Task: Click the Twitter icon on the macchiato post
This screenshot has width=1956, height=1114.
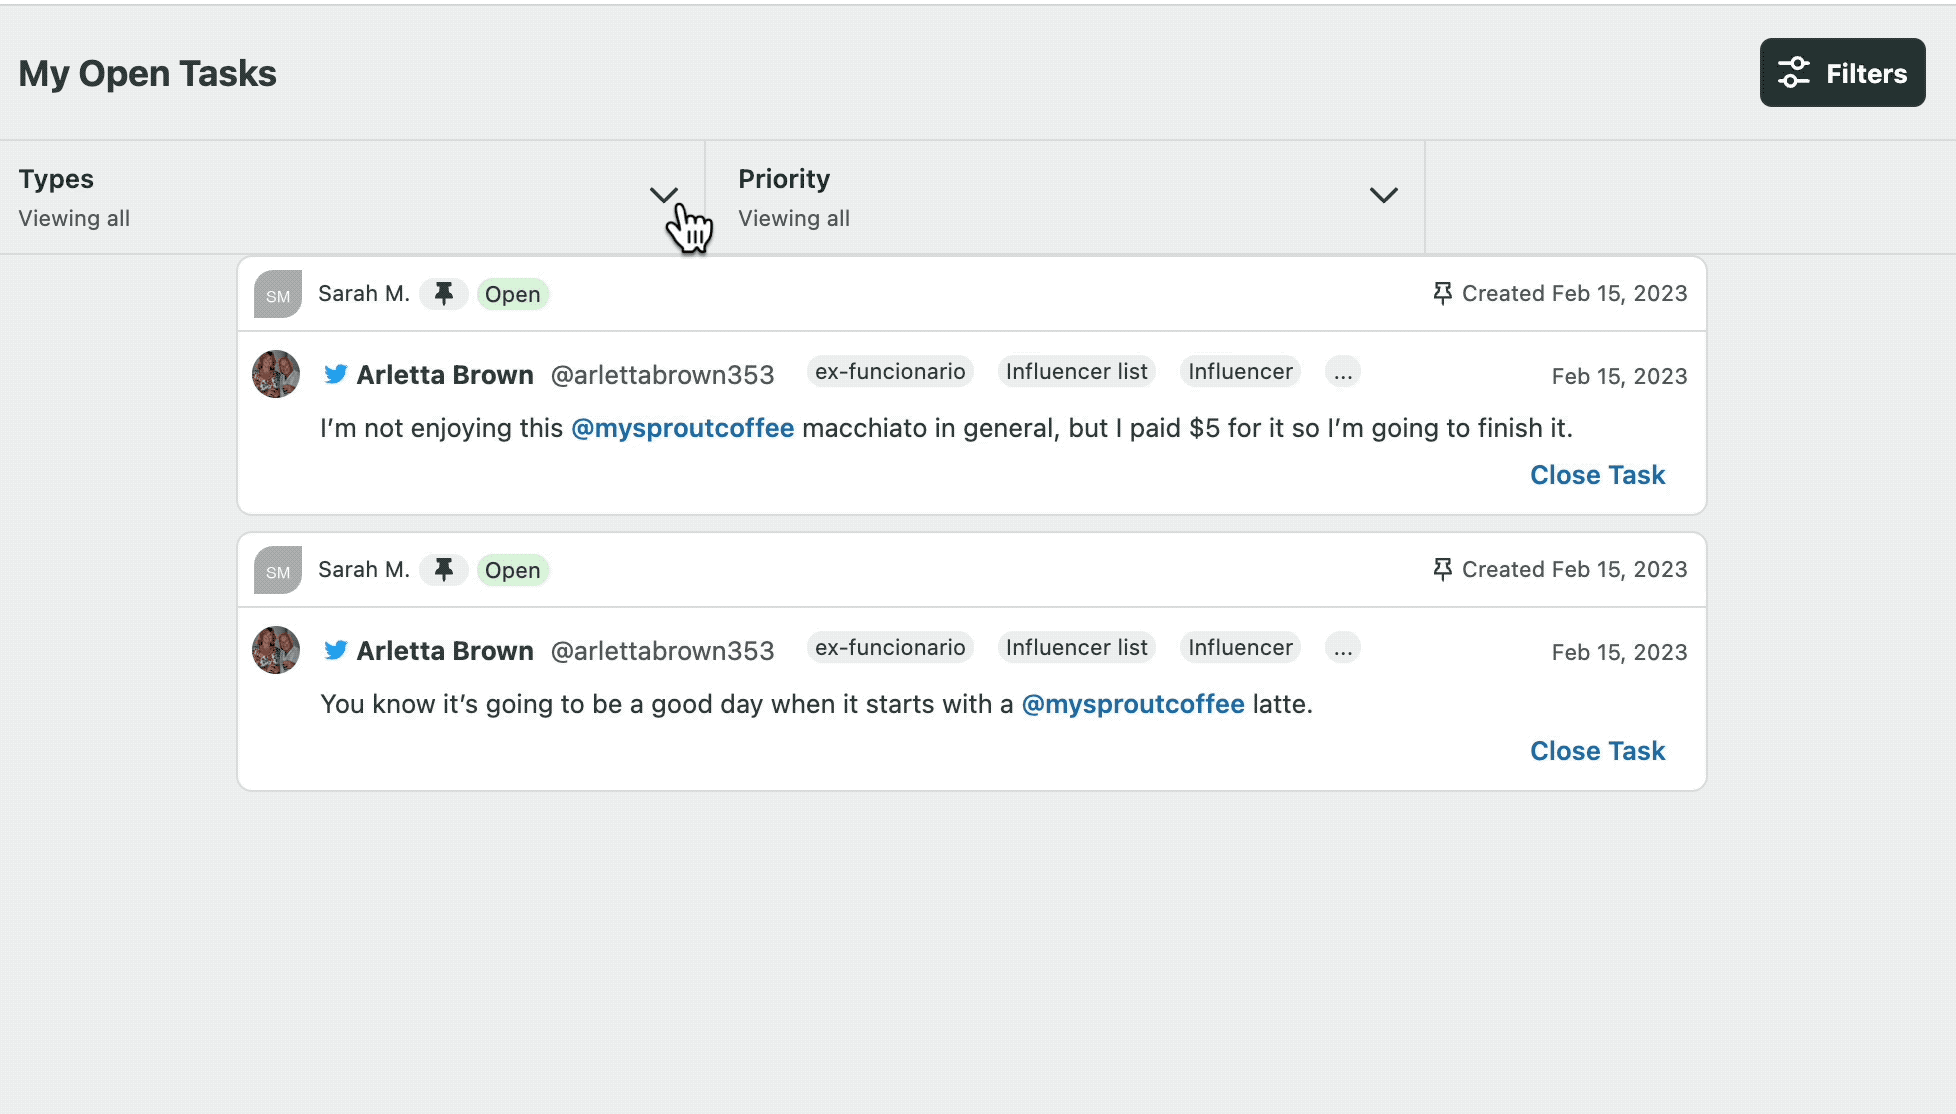Action: click(337, 374)
